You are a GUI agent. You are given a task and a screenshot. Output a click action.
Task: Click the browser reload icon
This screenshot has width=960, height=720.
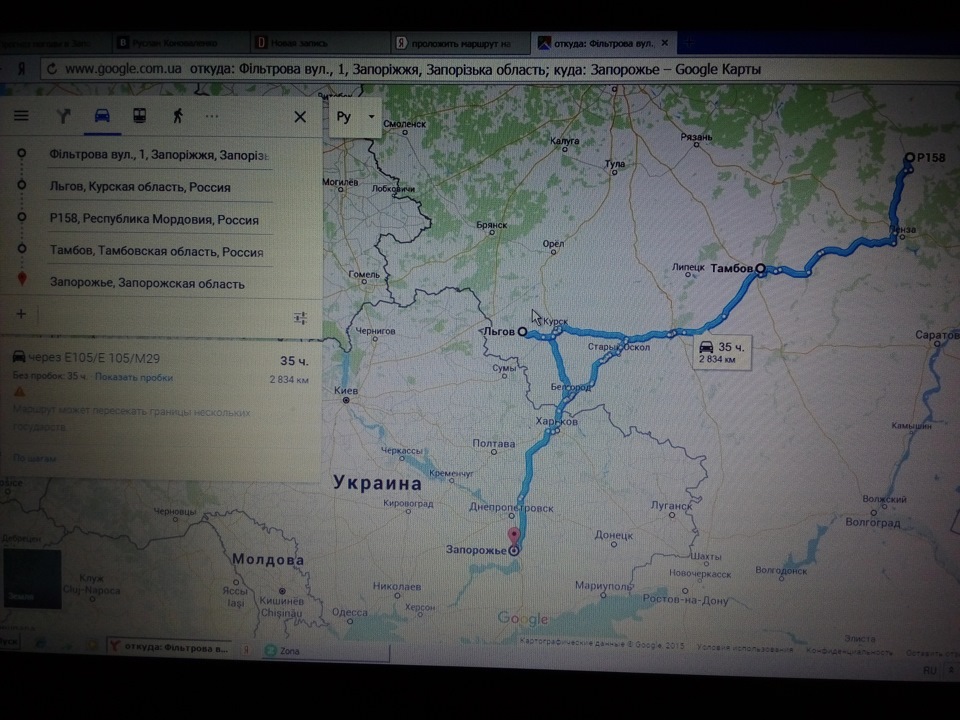coord(52,69)
